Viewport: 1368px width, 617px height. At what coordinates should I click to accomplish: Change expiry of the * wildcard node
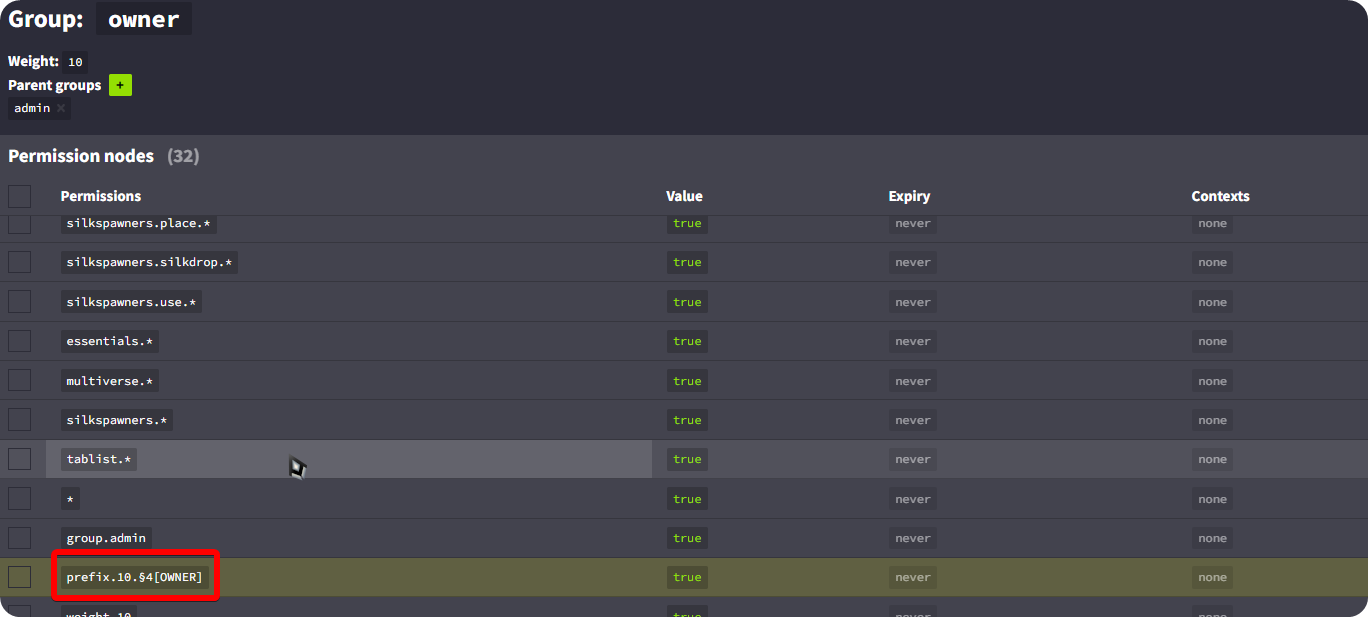[912, 499]
